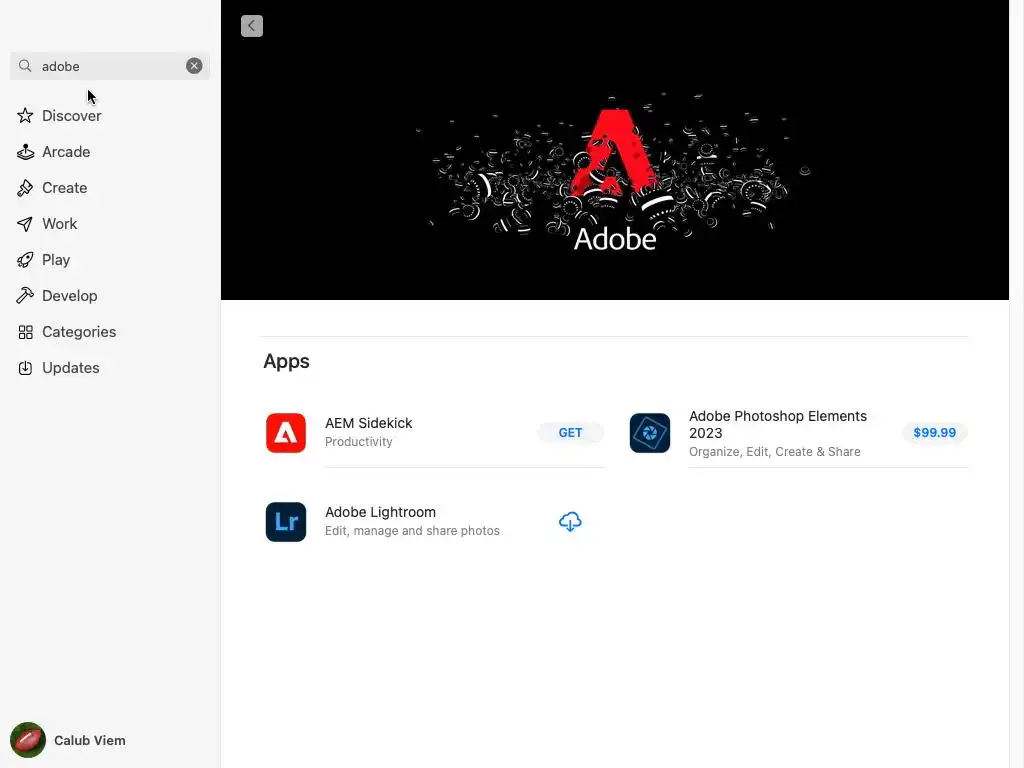Open account name Calub Viem
Viewport: 1024px width, 768px height.
pyautogui.click(x=89, y=740)
